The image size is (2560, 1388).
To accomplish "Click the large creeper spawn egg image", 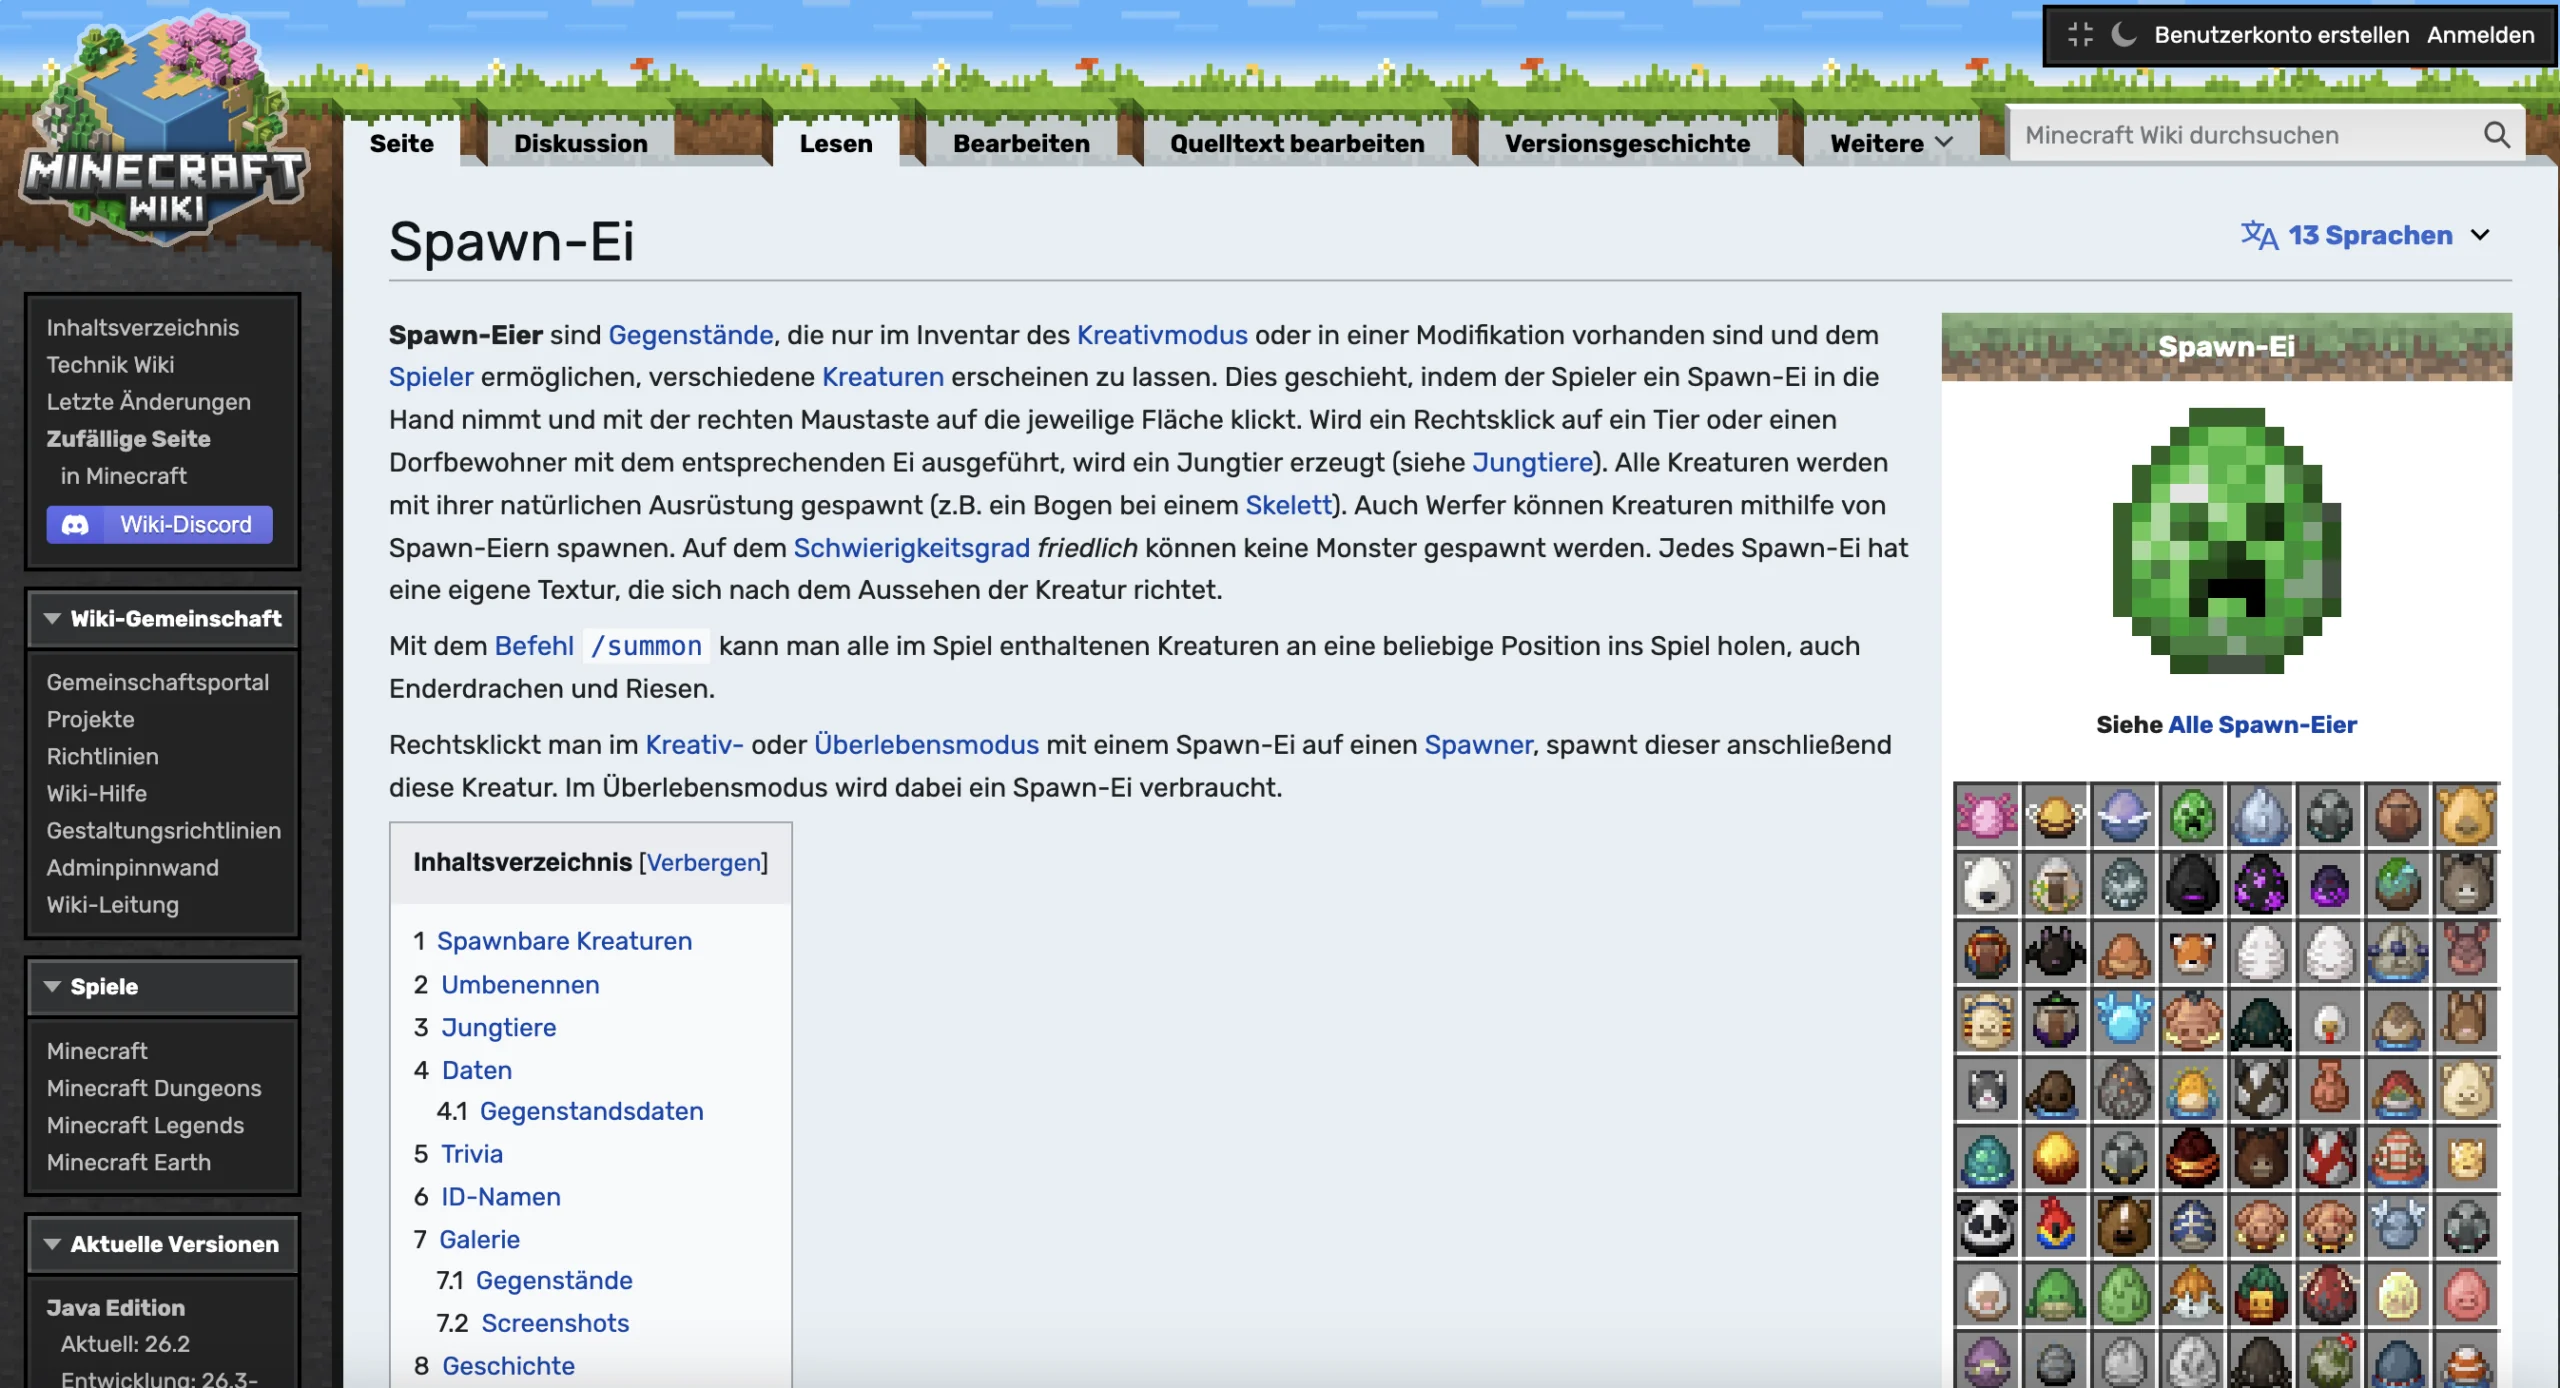I will tap(2226, 541).
